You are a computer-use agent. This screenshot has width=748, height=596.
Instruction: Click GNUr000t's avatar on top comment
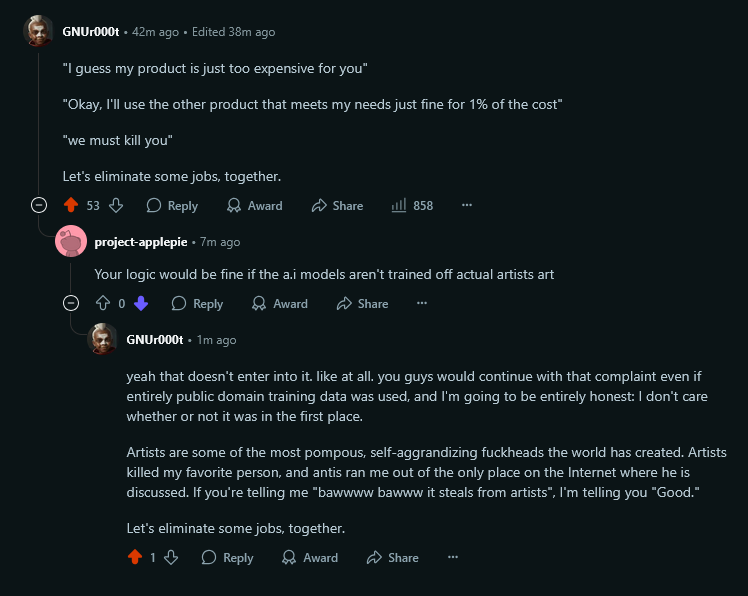(39, 32)
